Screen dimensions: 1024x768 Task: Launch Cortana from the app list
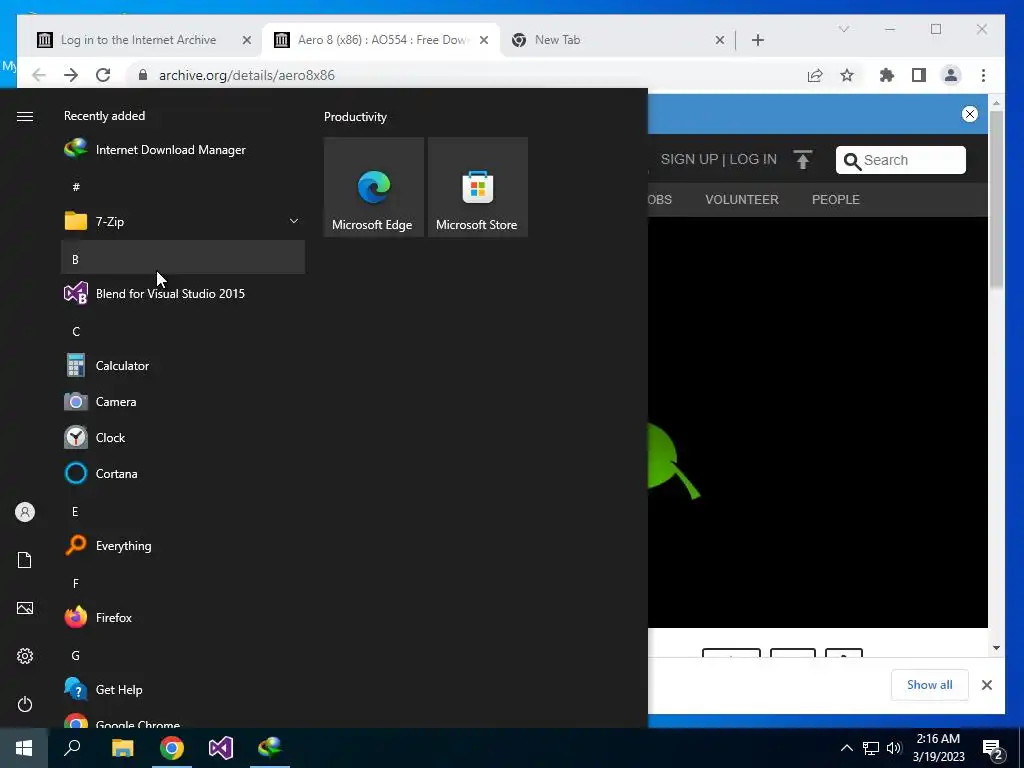[183, 473]
